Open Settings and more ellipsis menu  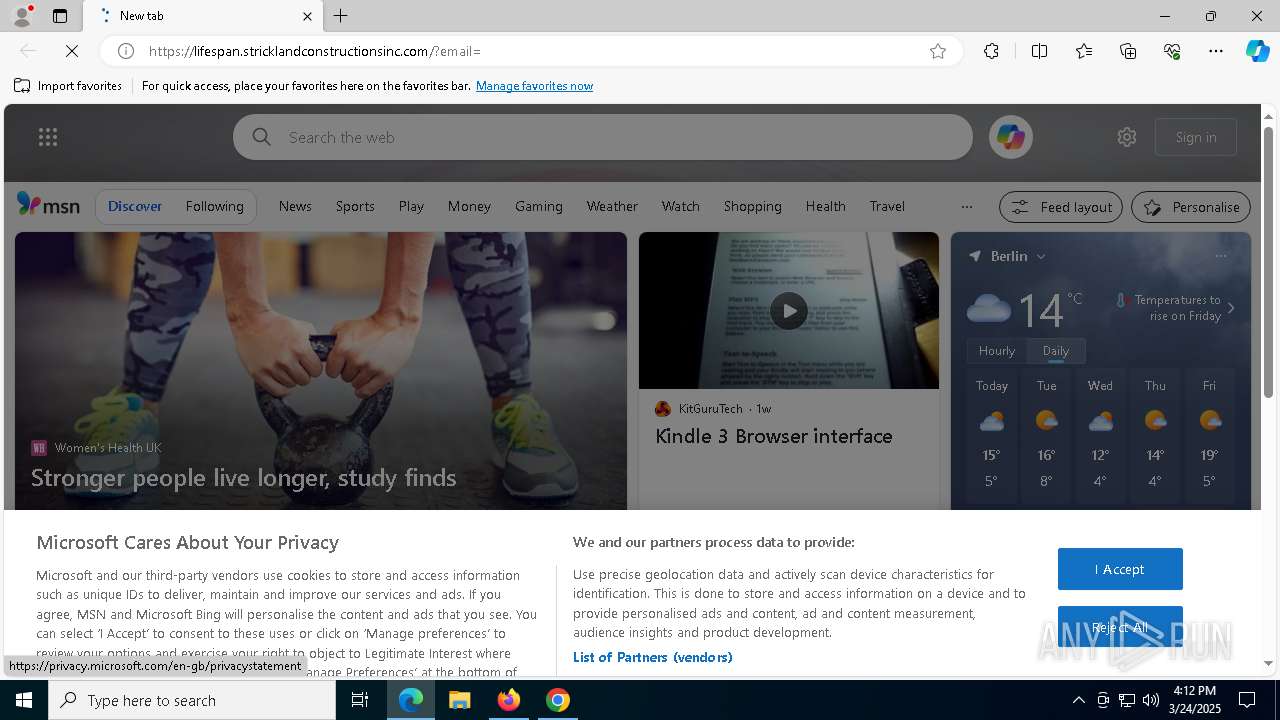pyautogui.click(x=1216, y=51)
